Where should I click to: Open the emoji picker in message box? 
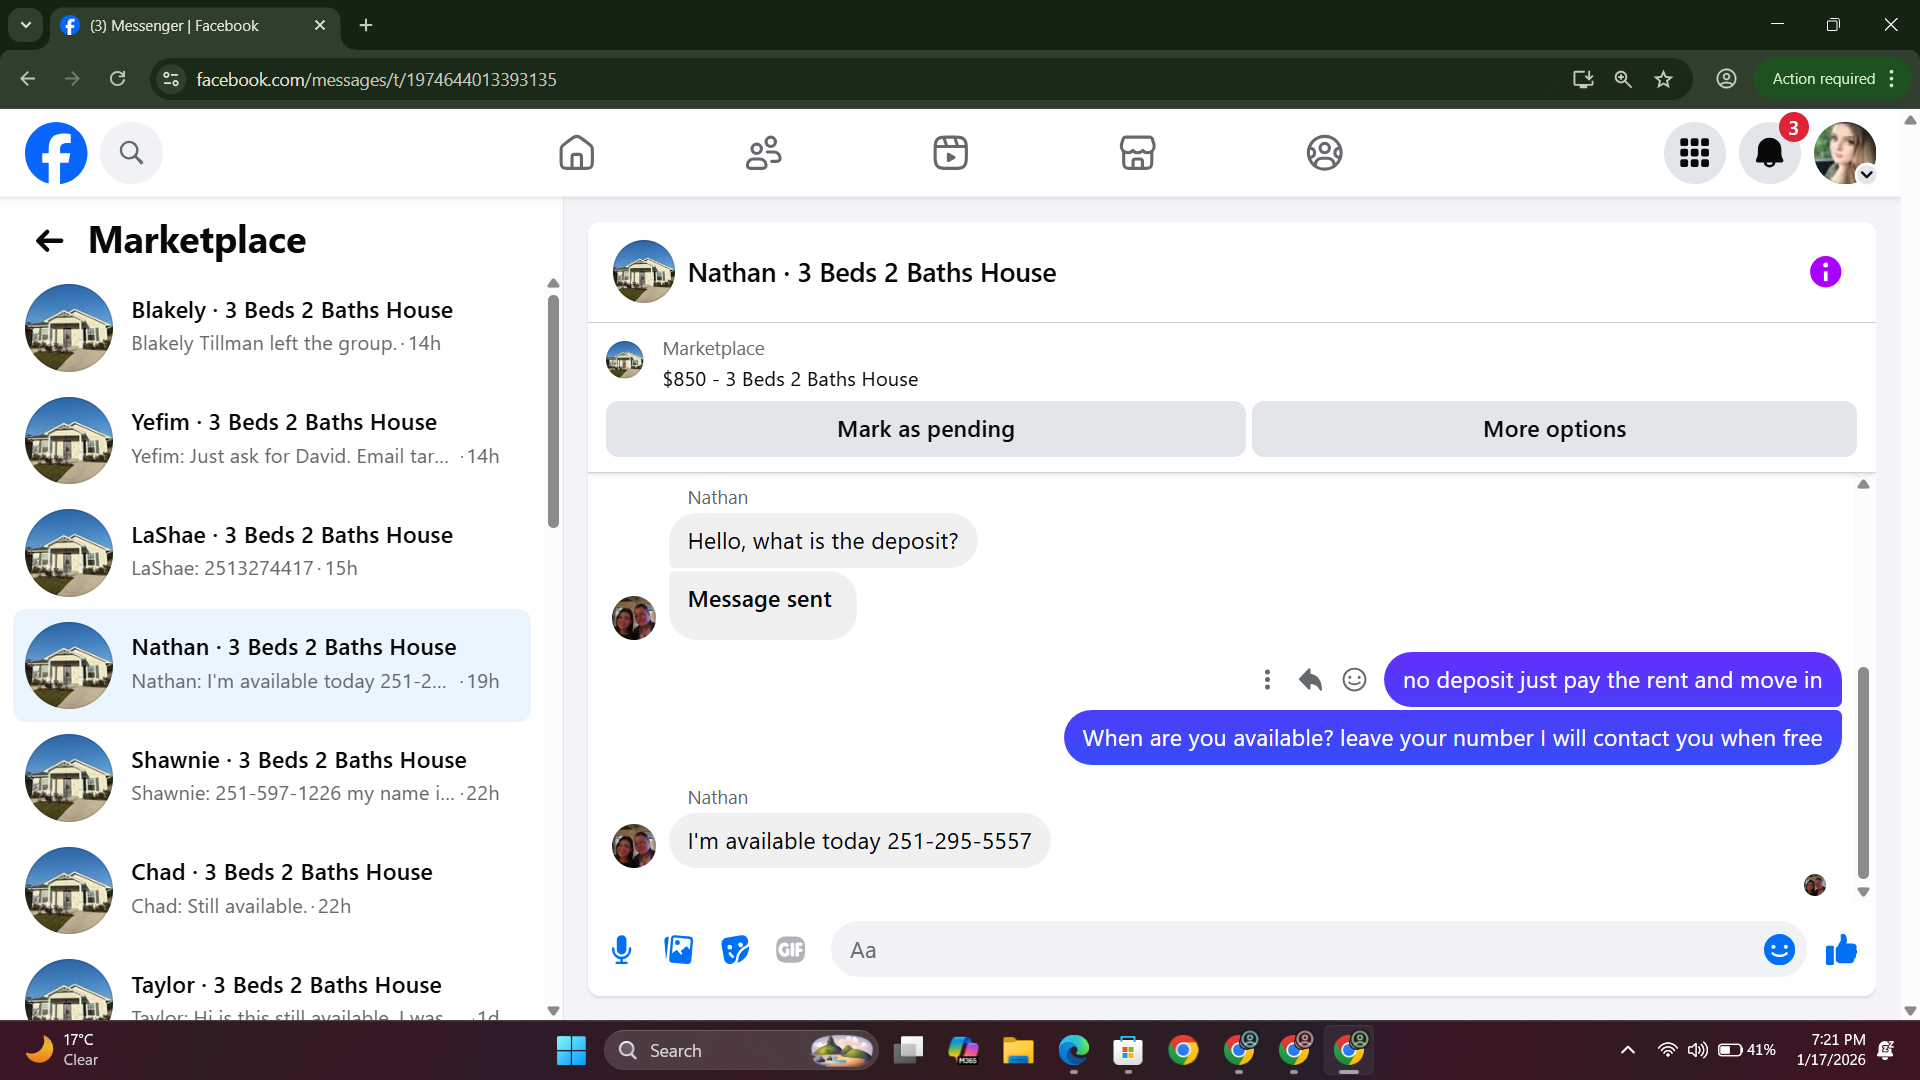[1779, 950]
